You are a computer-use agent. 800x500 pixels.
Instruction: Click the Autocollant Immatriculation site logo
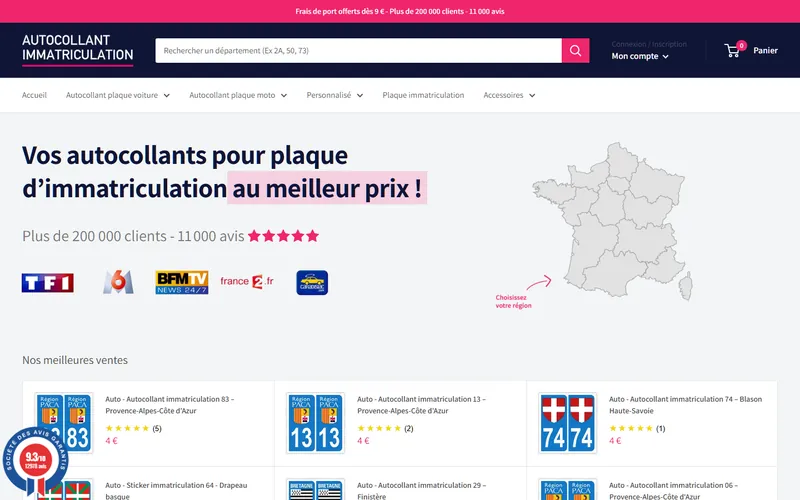pyautogui.click(x=78, y=49)
